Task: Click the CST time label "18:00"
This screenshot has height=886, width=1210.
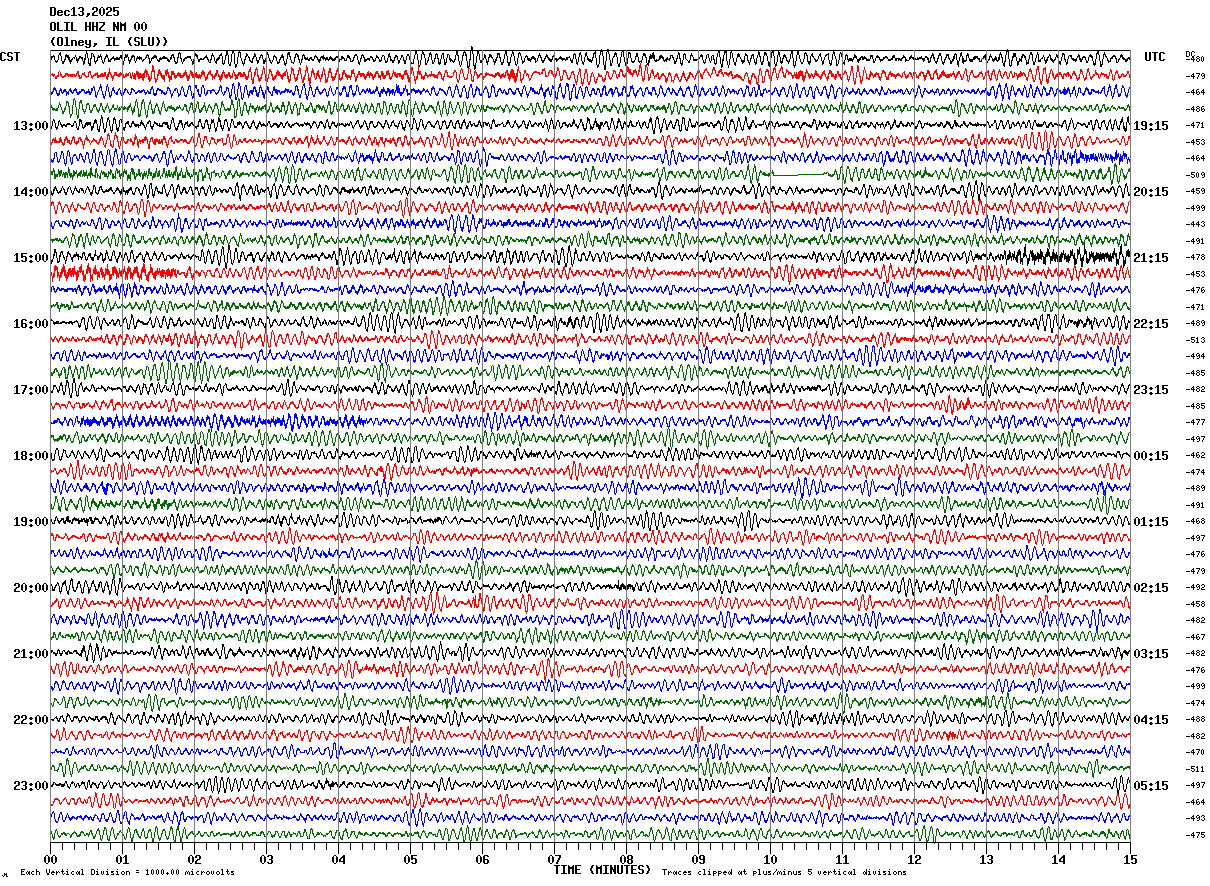Action: click(30, 456)
